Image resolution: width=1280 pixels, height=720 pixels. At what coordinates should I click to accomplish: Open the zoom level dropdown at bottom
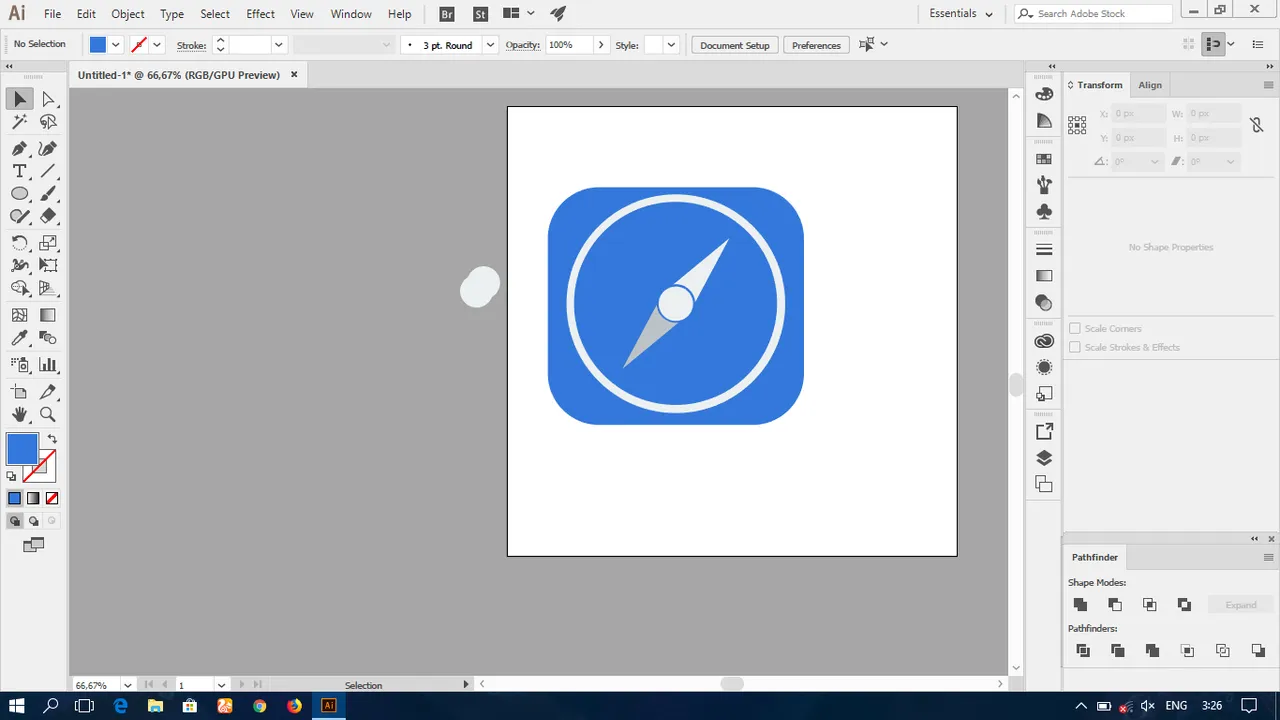click(x=129, y=685)
